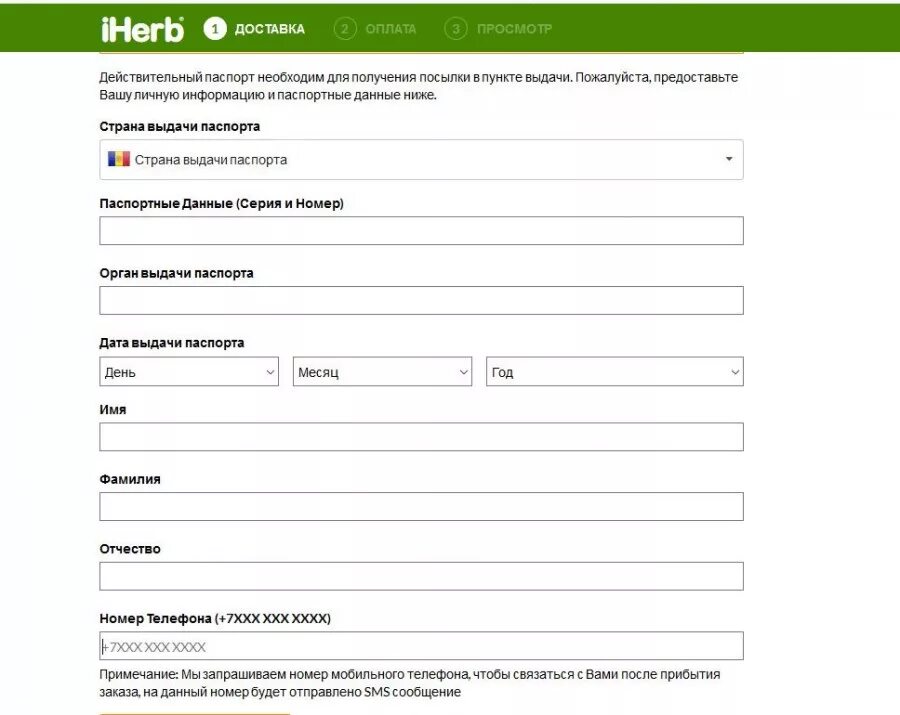900x715 pixels.
Task: Click the iHerb logo
Action: click(142, 29)
